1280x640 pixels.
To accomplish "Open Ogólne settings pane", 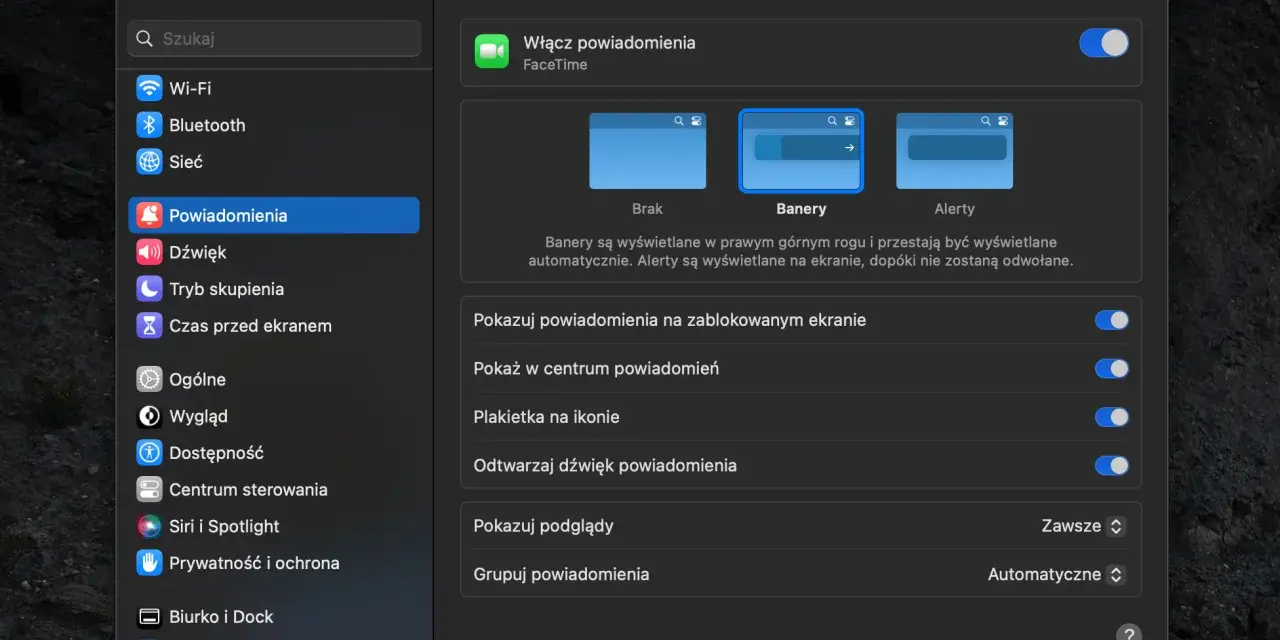I will (x=274, y=379).
